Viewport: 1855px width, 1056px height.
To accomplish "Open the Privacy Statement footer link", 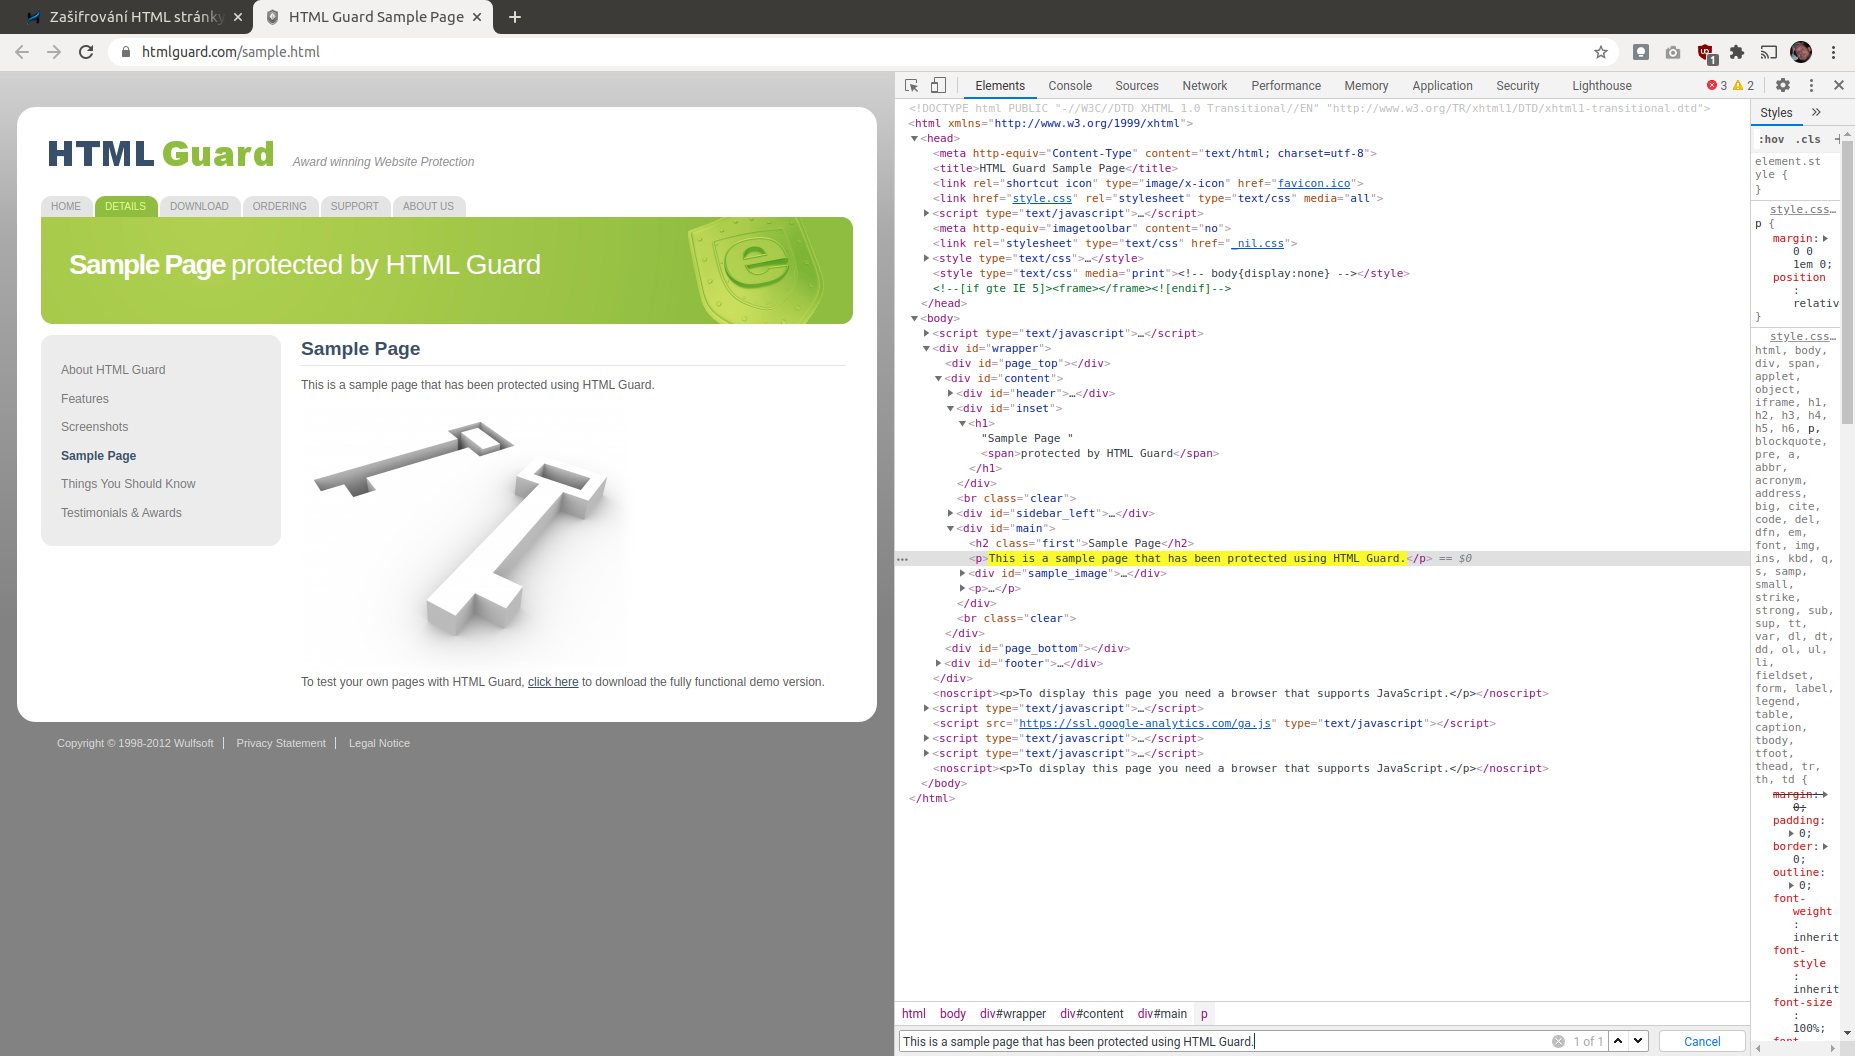I will (x=281, y=743).
